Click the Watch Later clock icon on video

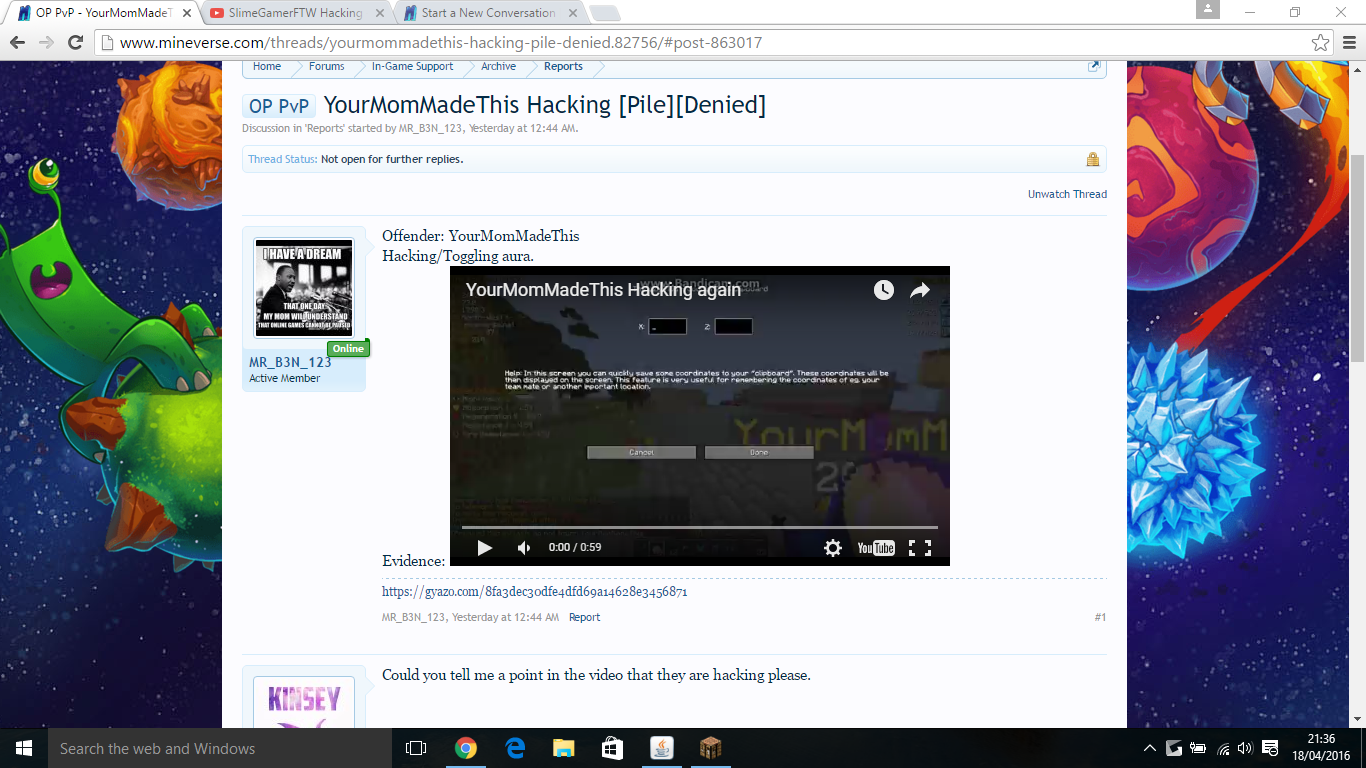click(884, 290)
